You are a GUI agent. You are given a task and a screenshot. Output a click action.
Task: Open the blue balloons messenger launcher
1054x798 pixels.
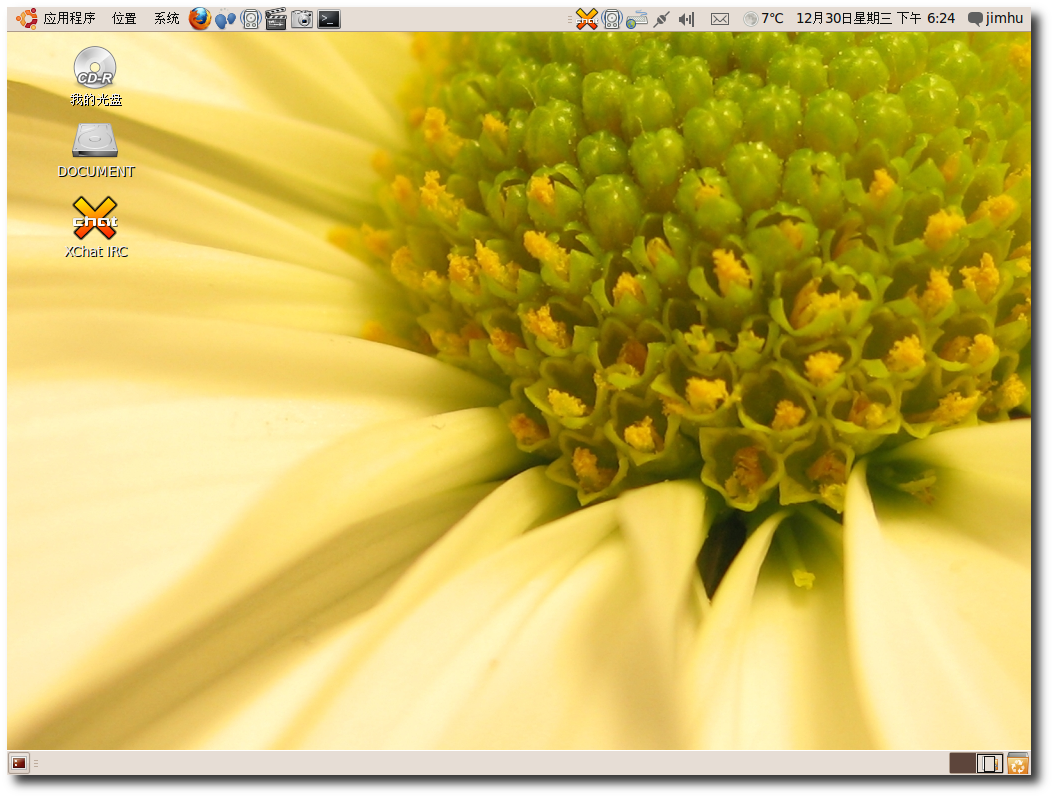(225, 19)
